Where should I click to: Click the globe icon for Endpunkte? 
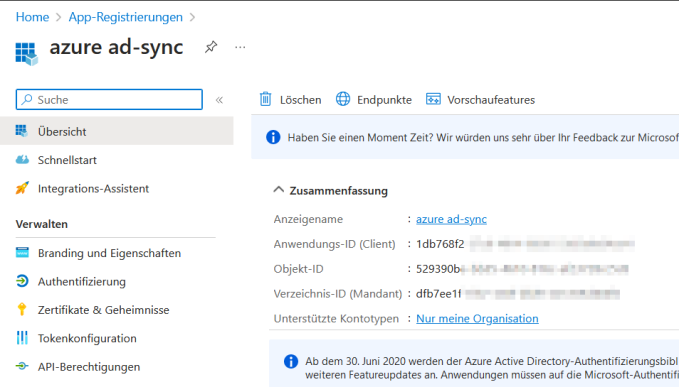point(343,99)
